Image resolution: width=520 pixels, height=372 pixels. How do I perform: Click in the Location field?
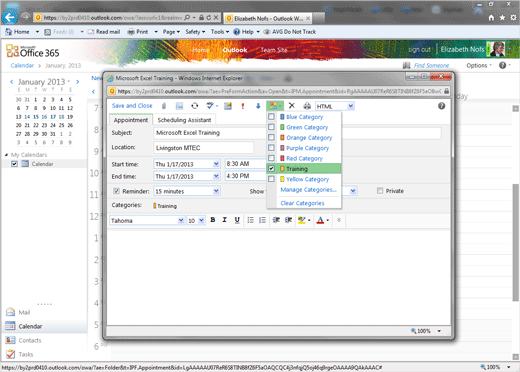click(x=203, y=148)
